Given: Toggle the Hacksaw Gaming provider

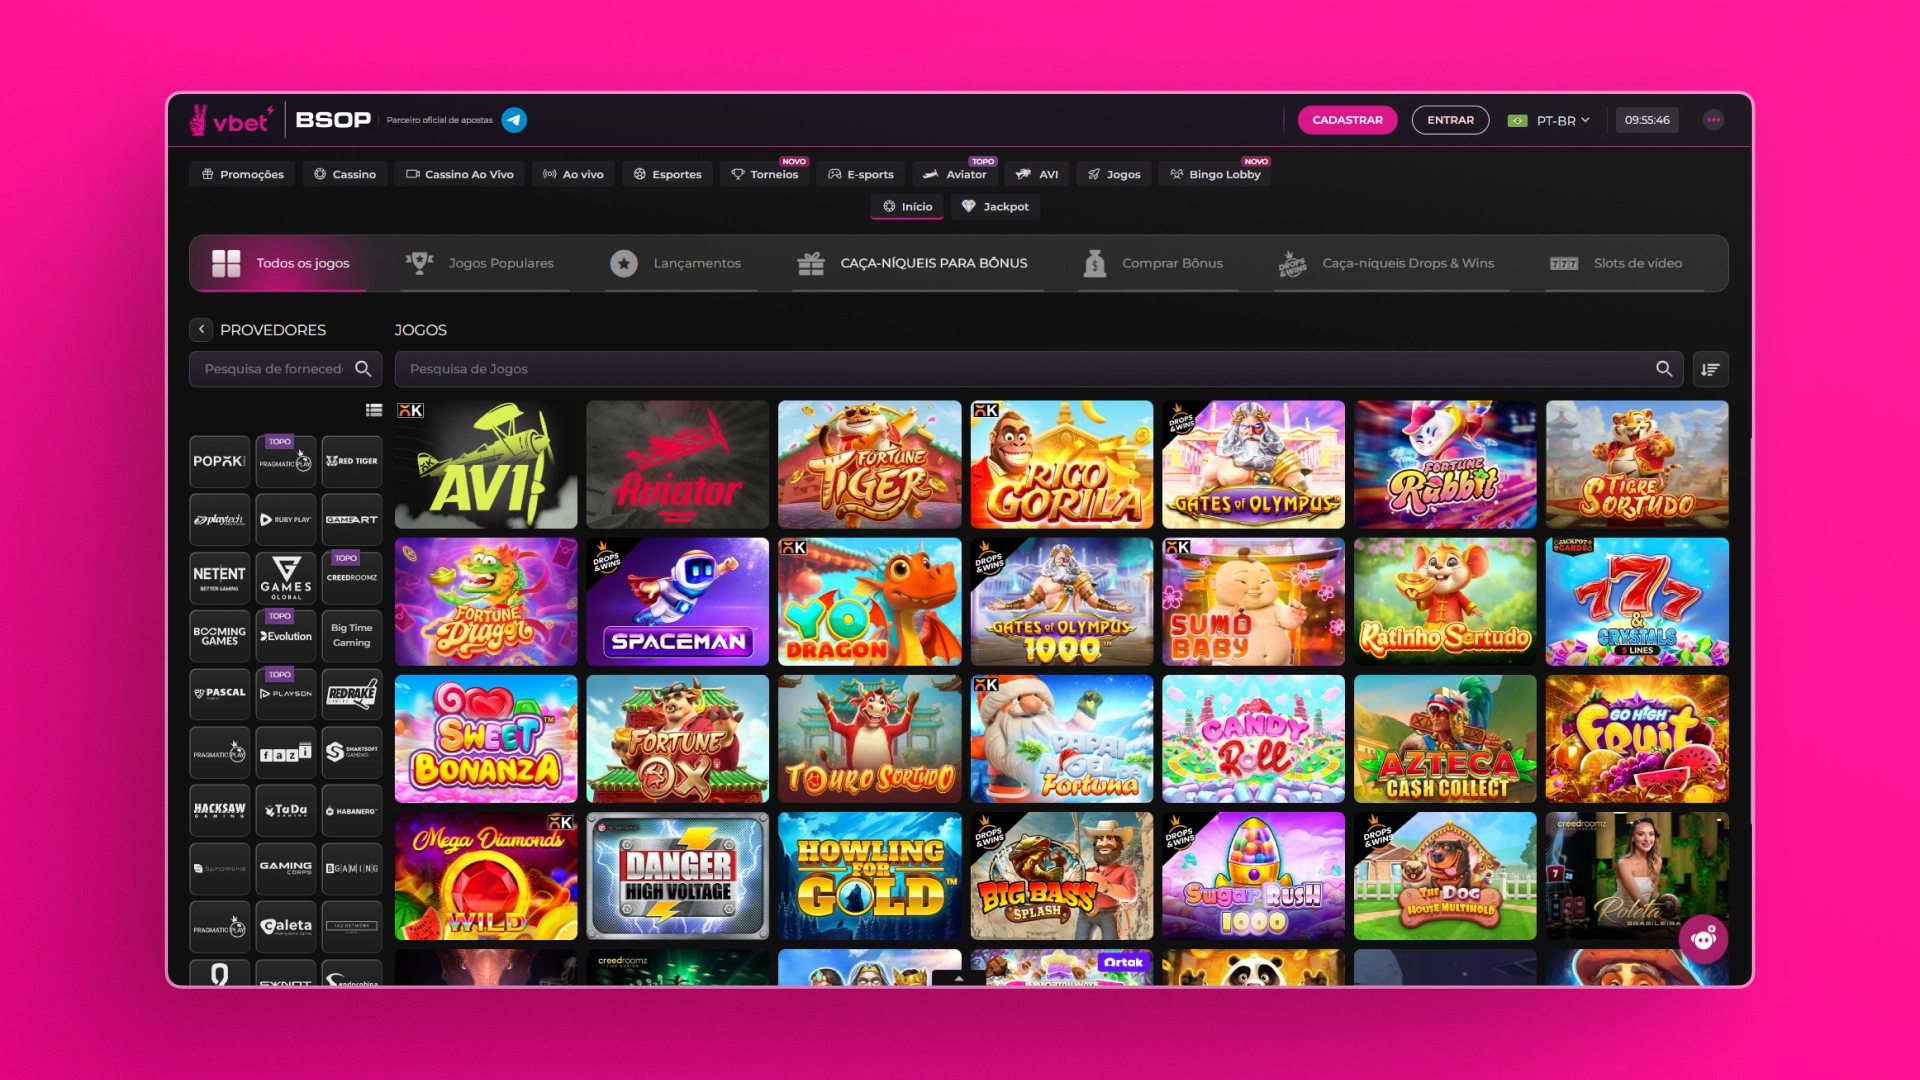Looking at the screenshot, I should tap(219, 809).
